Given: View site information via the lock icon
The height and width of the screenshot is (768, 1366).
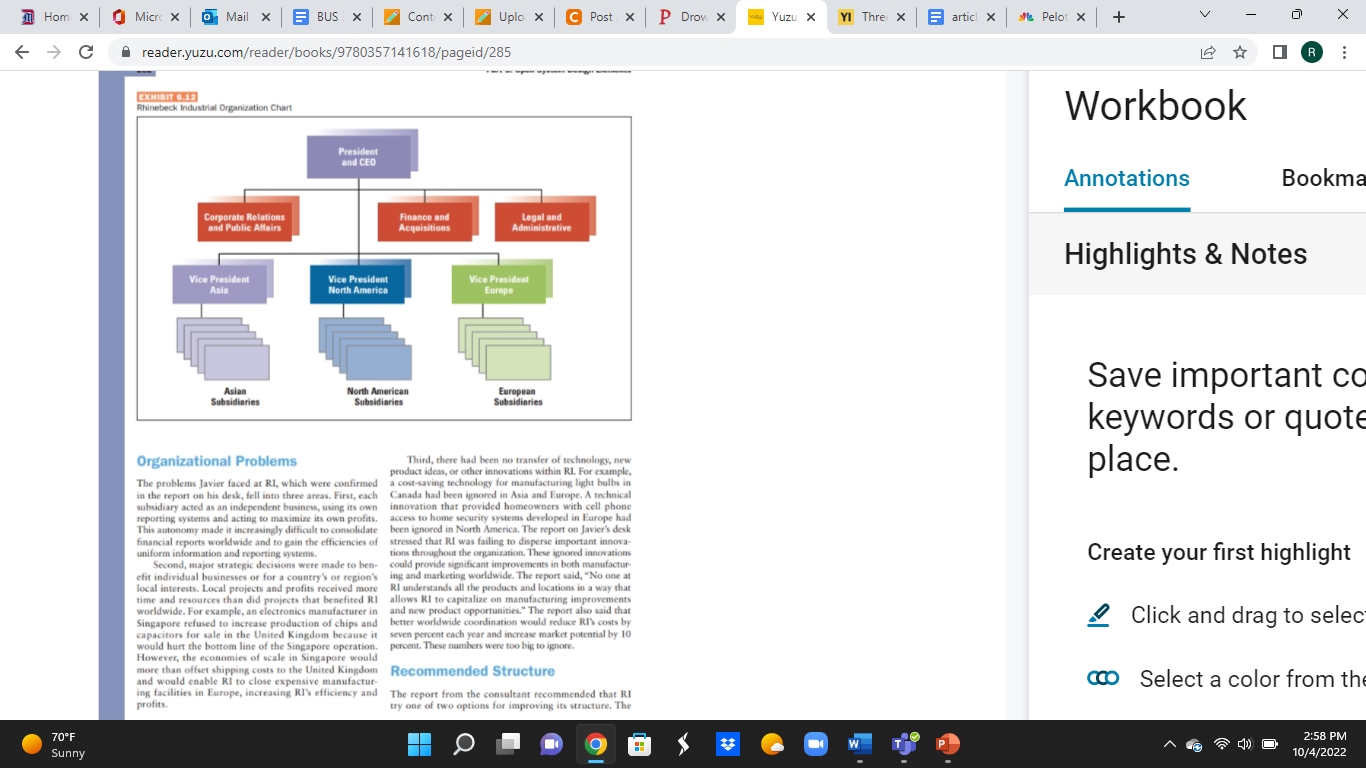Looking at the screenshot, I should click(x=126, y=52).
